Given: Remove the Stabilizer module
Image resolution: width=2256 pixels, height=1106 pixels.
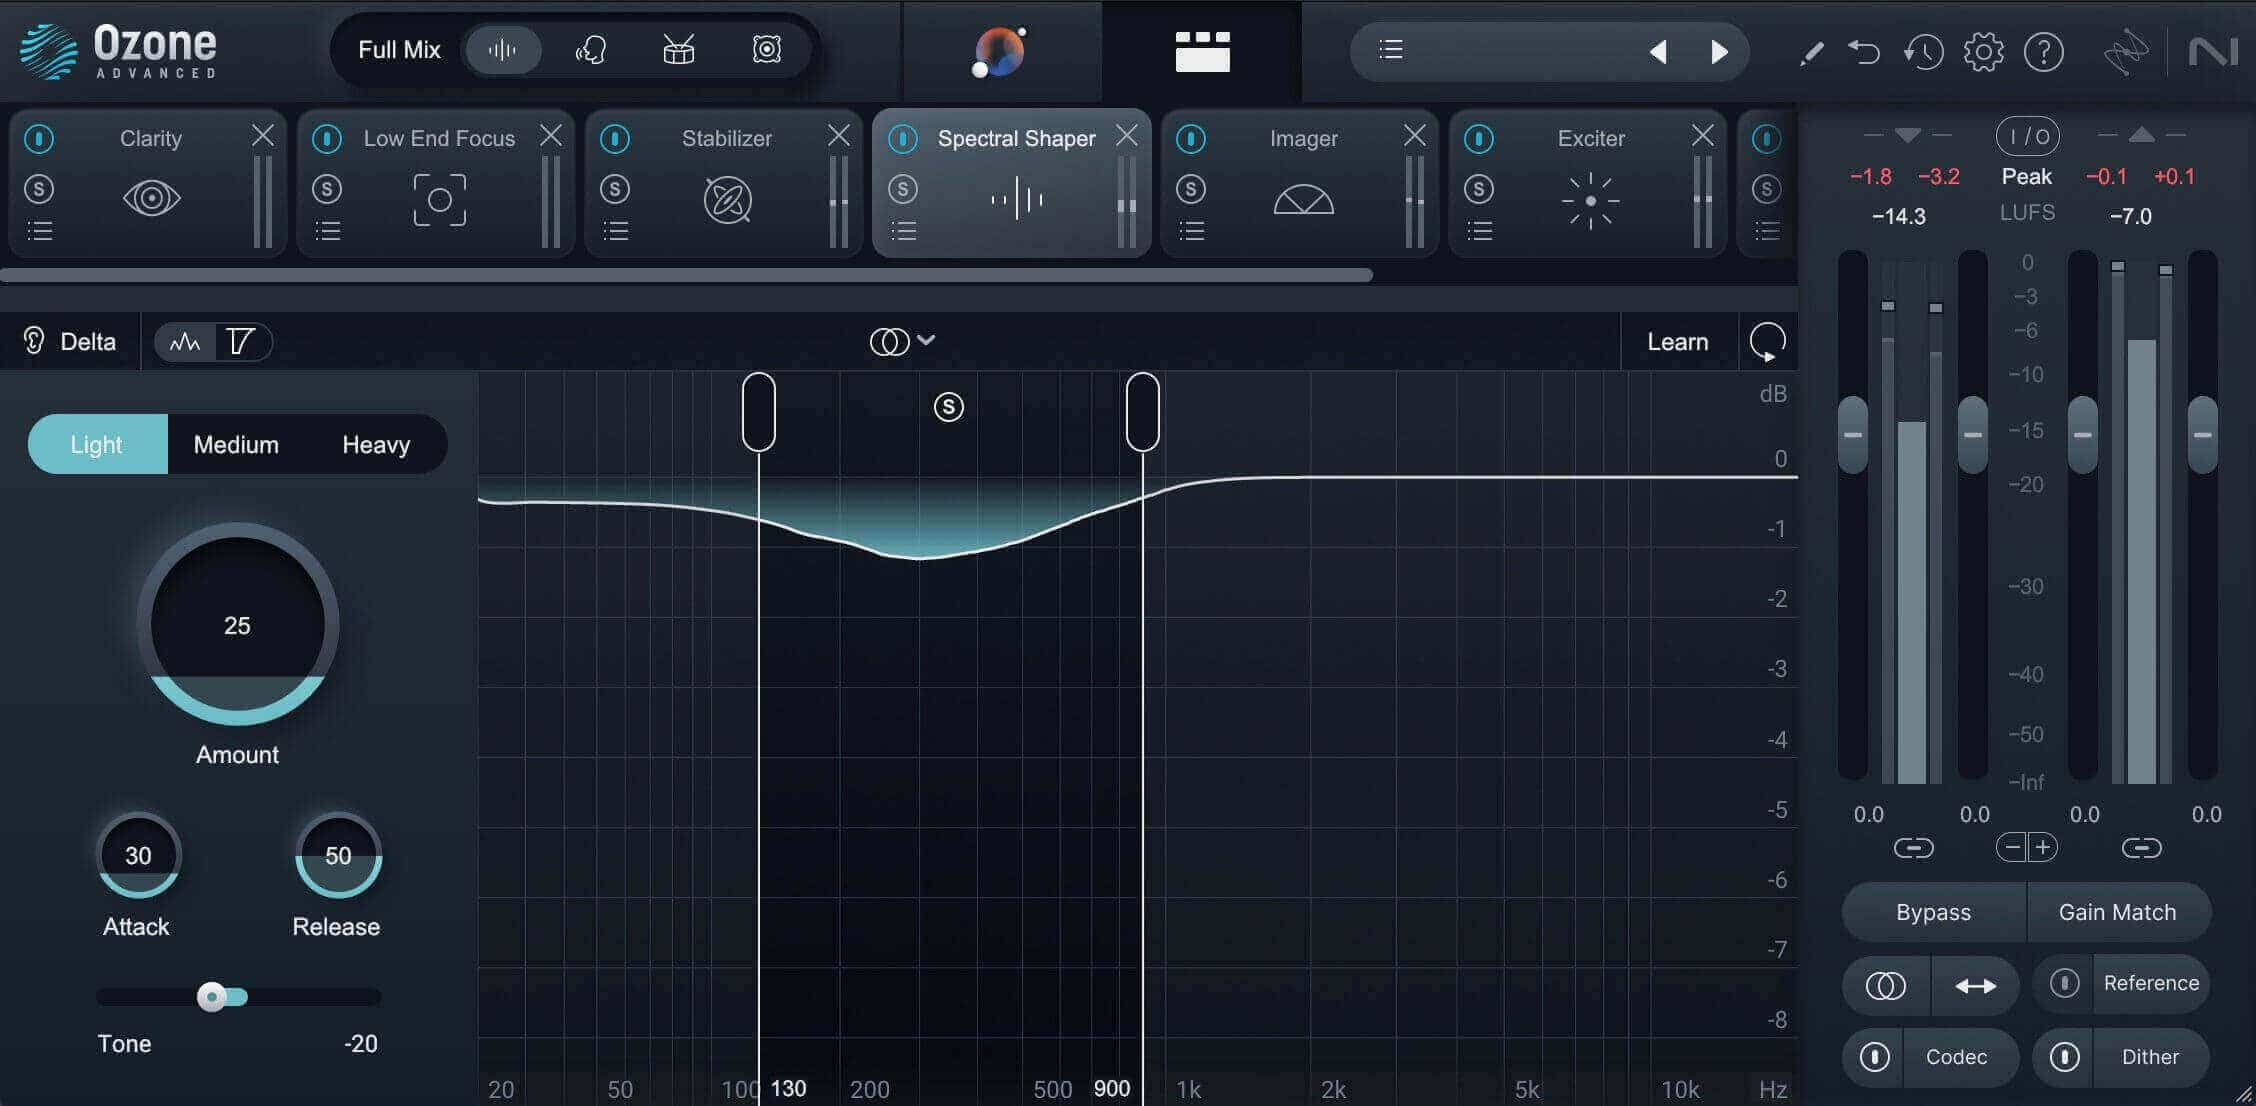Looking at the screenshot, I should coord(839,135).
